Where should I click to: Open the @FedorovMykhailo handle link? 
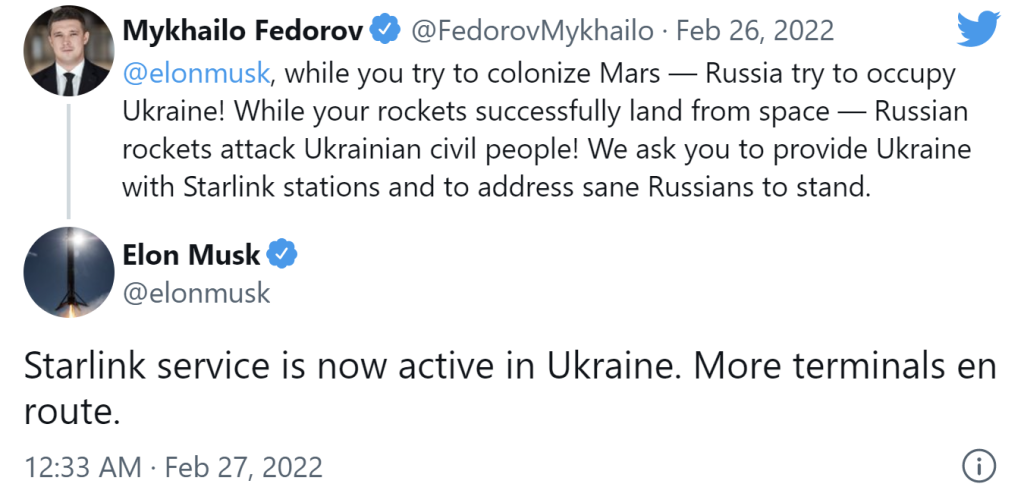(x=532, y=31)
